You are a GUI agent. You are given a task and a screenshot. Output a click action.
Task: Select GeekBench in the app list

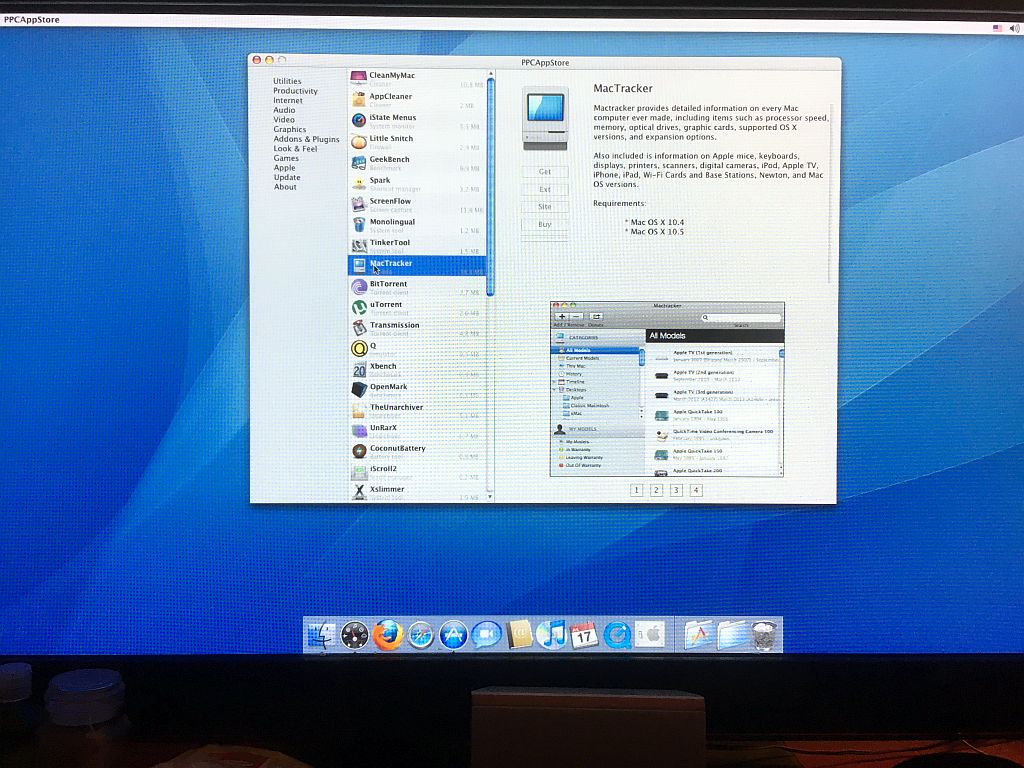click(417, 163)
